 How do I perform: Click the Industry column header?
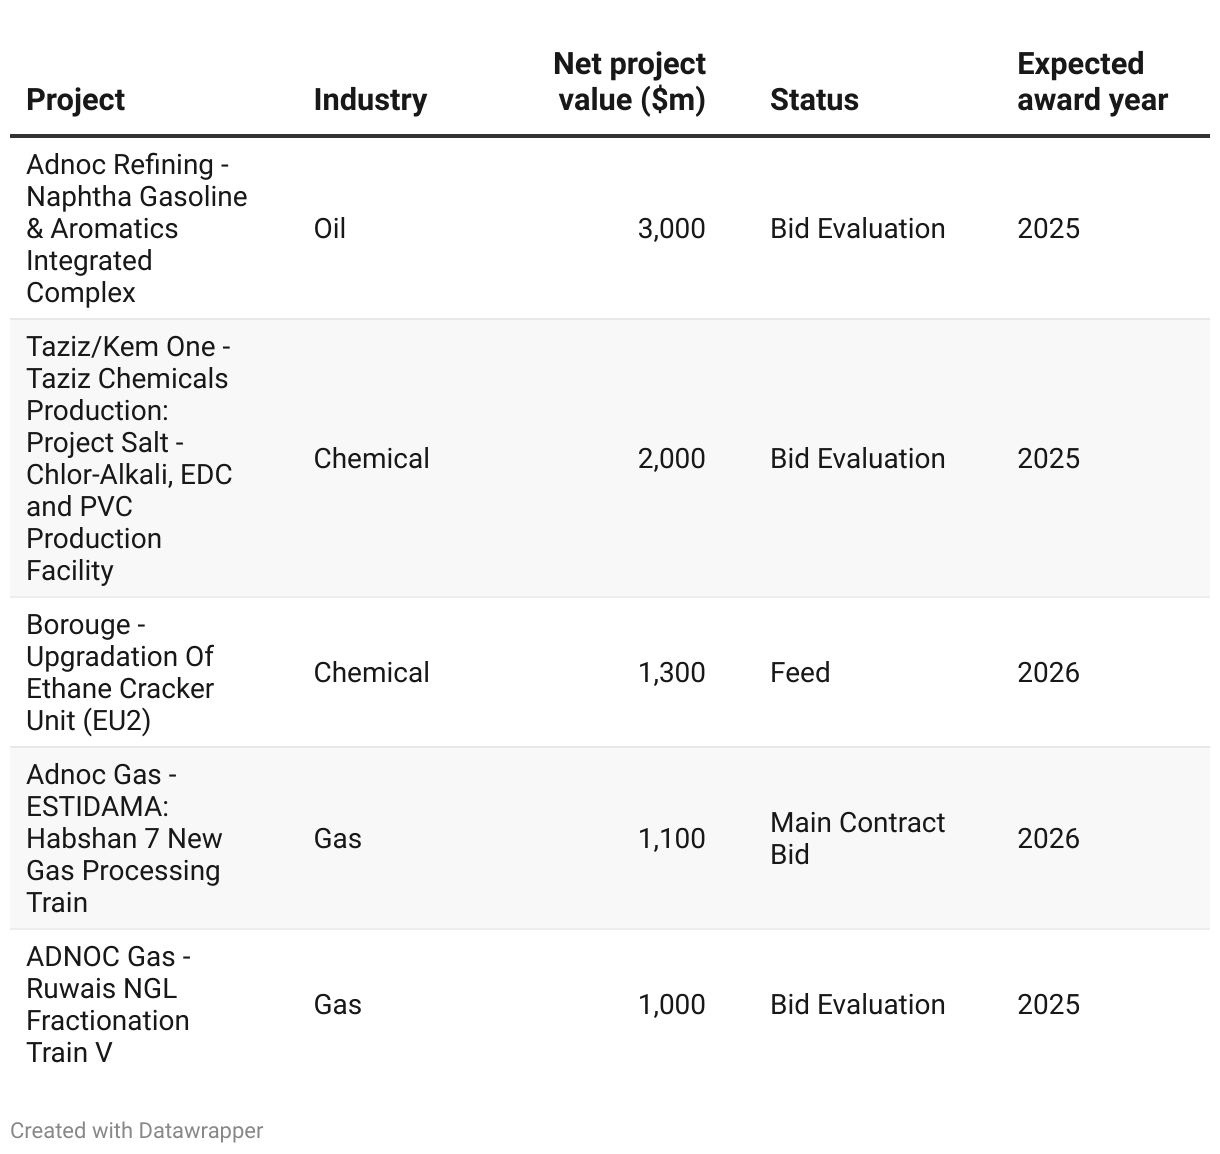pos(370,100)
